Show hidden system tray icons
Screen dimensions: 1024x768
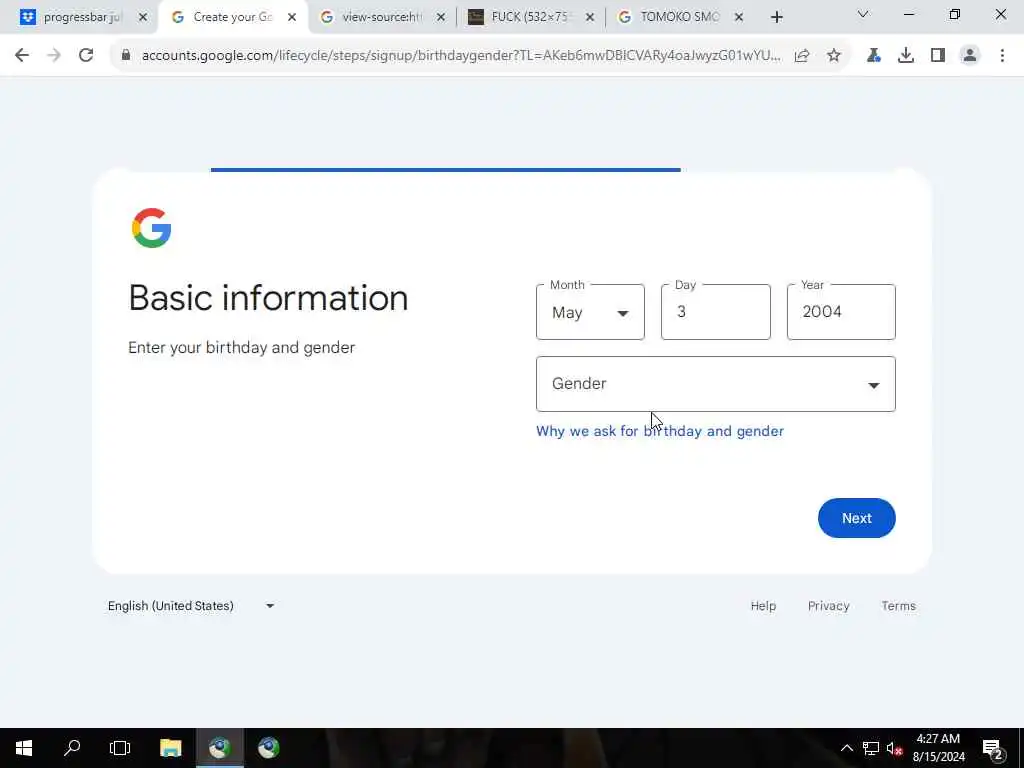pos(846,748)
